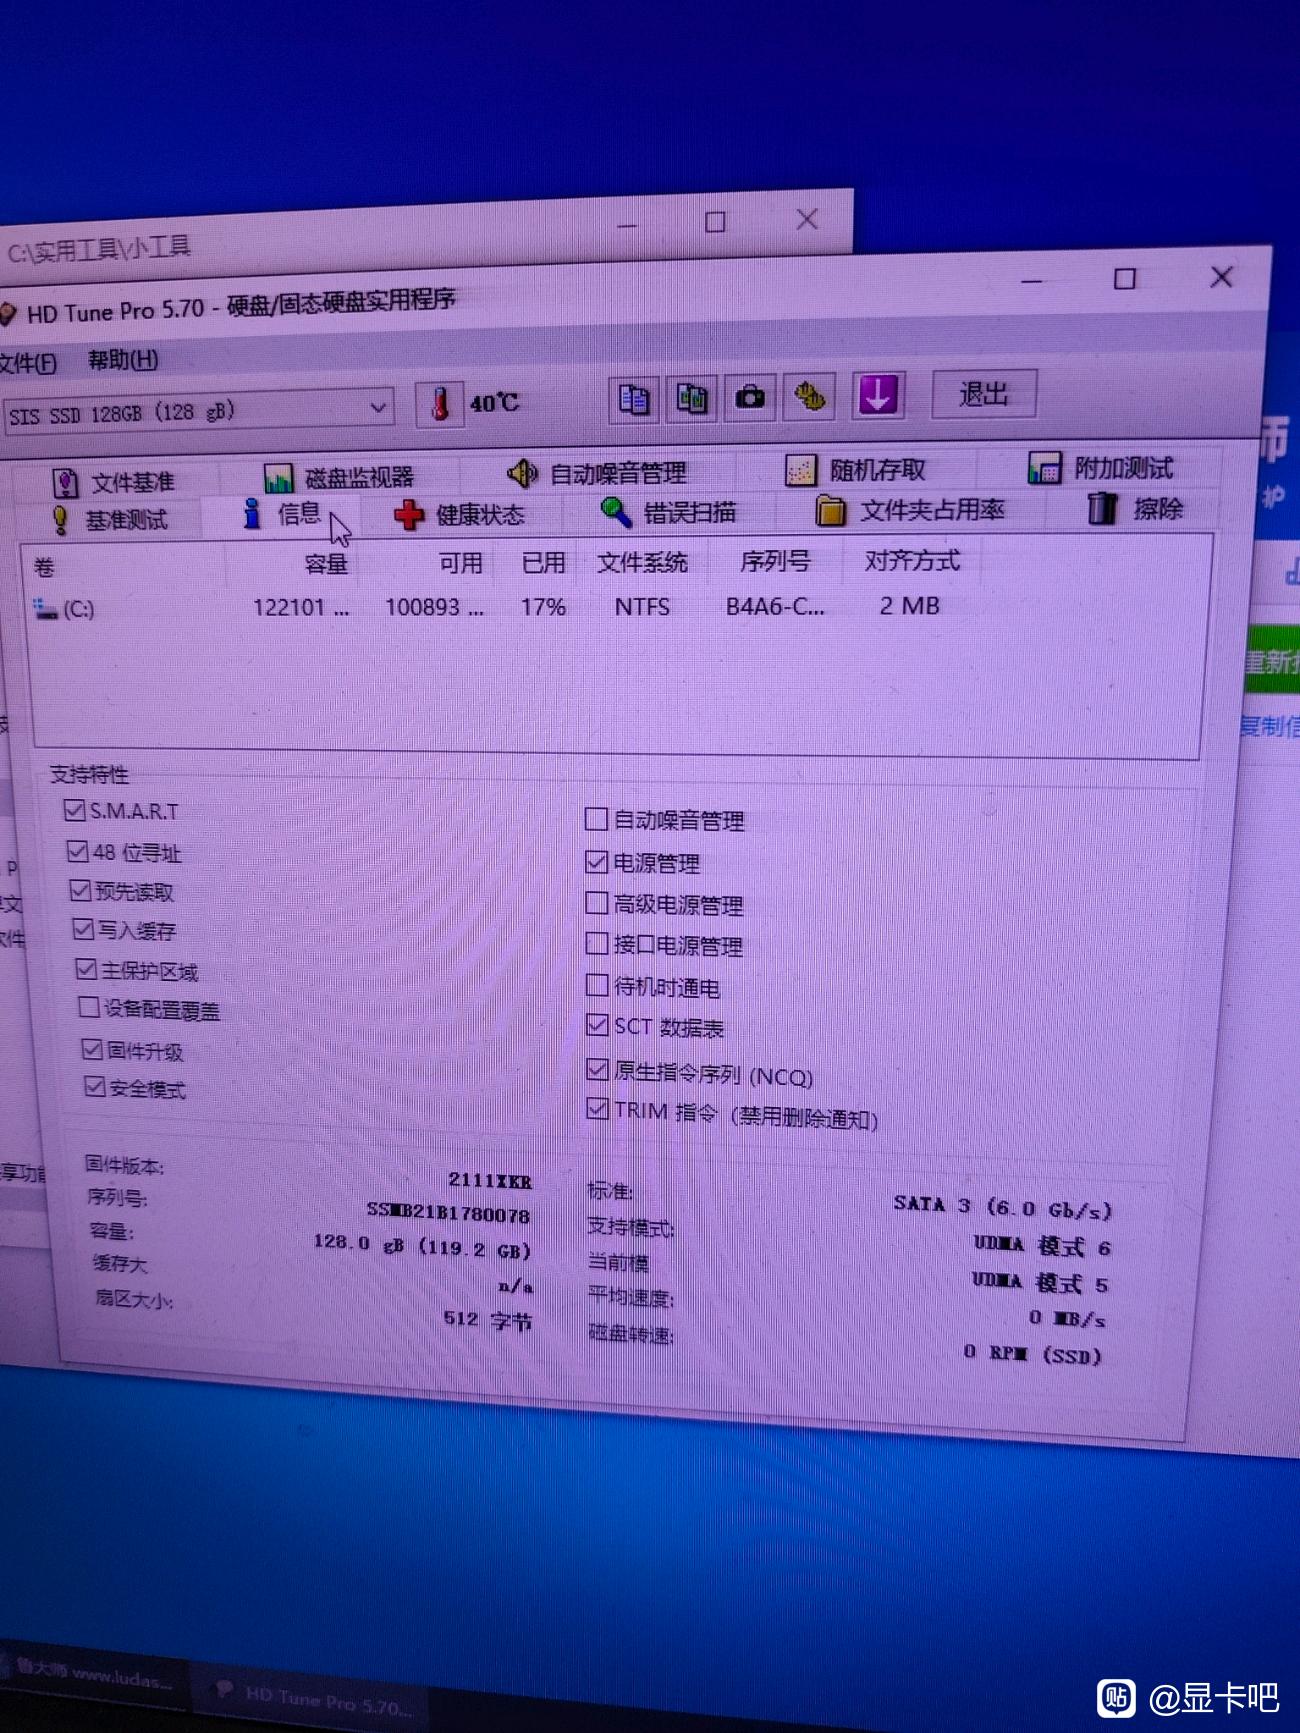
Task: Open the 附加测试 tab
Action: [x=1101, y=468]
